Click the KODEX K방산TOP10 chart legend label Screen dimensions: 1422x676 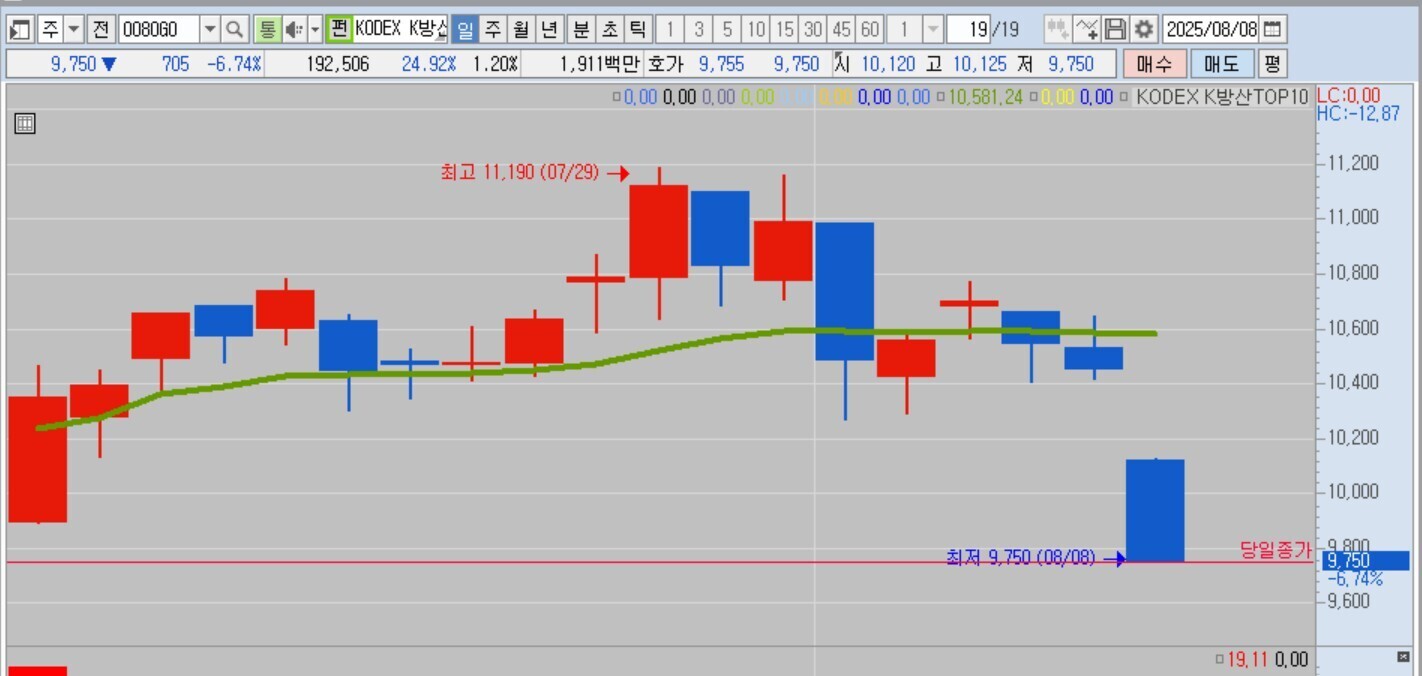pyautogui.click(x=1222, y=97)
